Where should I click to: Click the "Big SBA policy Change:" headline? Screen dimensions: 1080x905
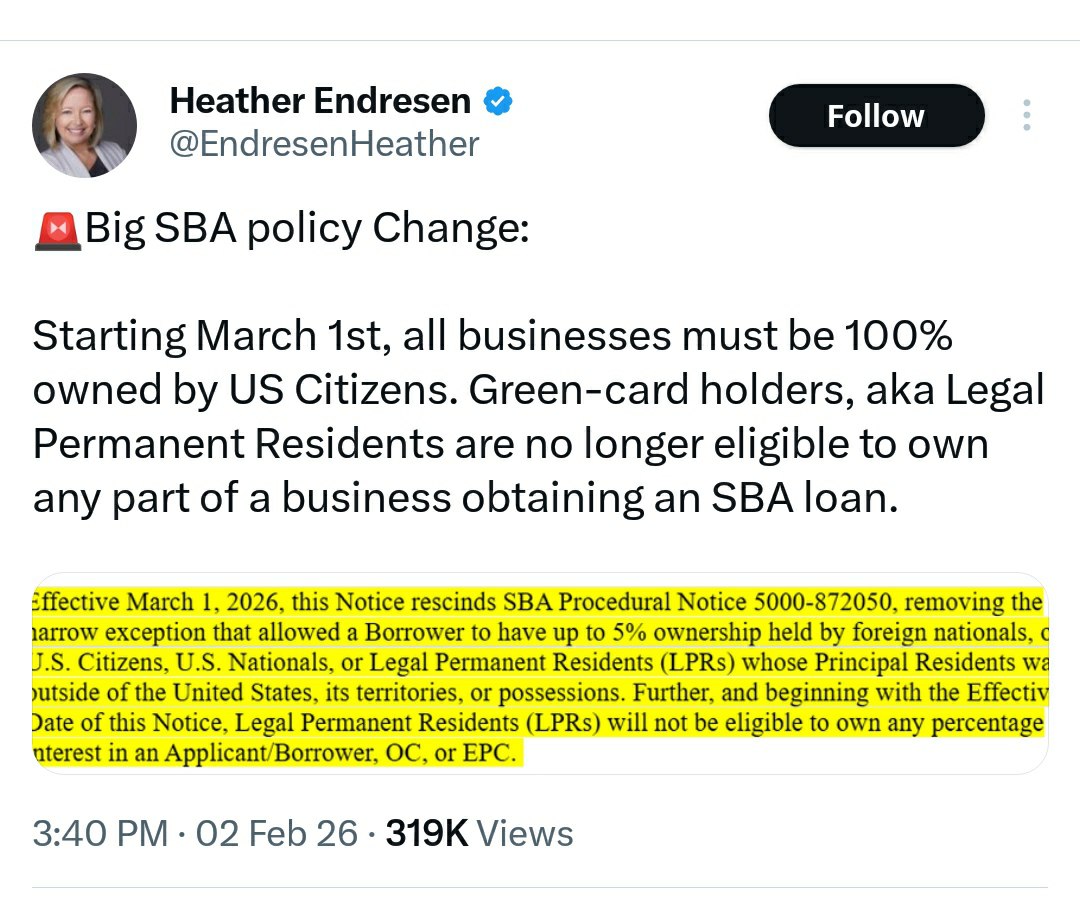tap(306, 230)
